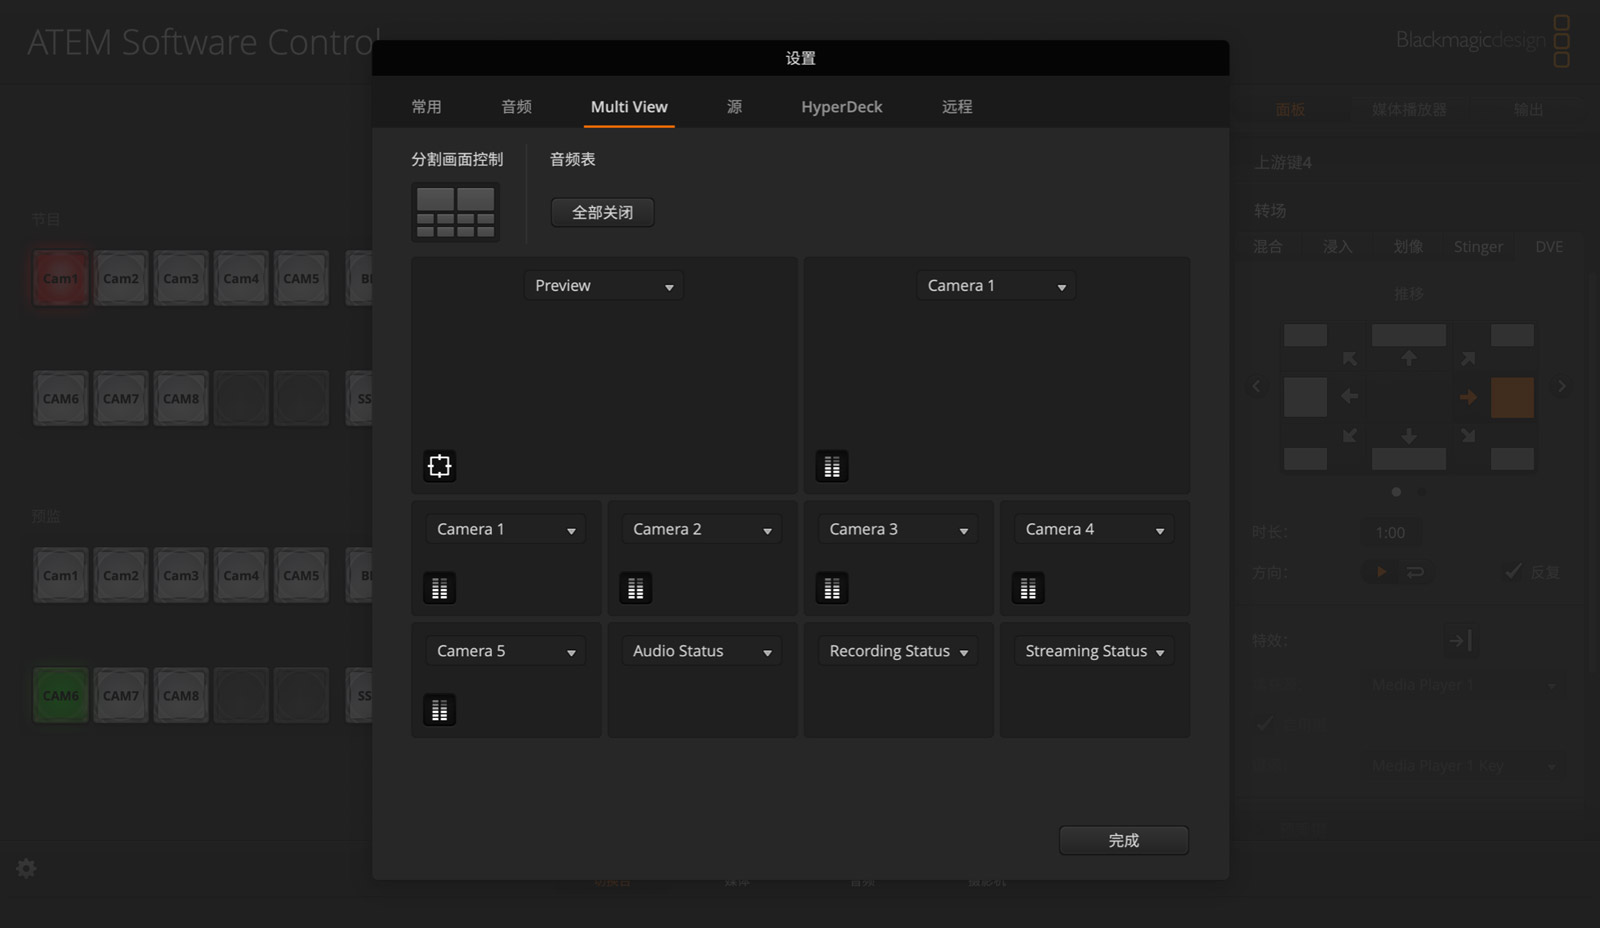Image resolution: width=1600 pixels, height=928 pixels.
Task: Toggle audio meter on Camera 4 window
Action: point(1028,588)
